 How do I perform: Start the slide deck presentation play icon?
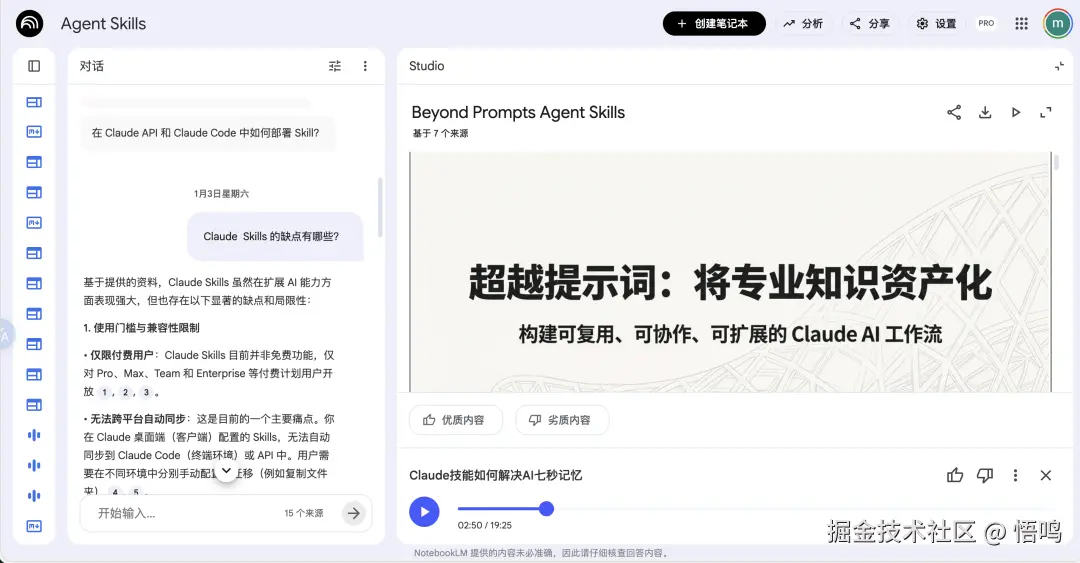point(1015,112)
